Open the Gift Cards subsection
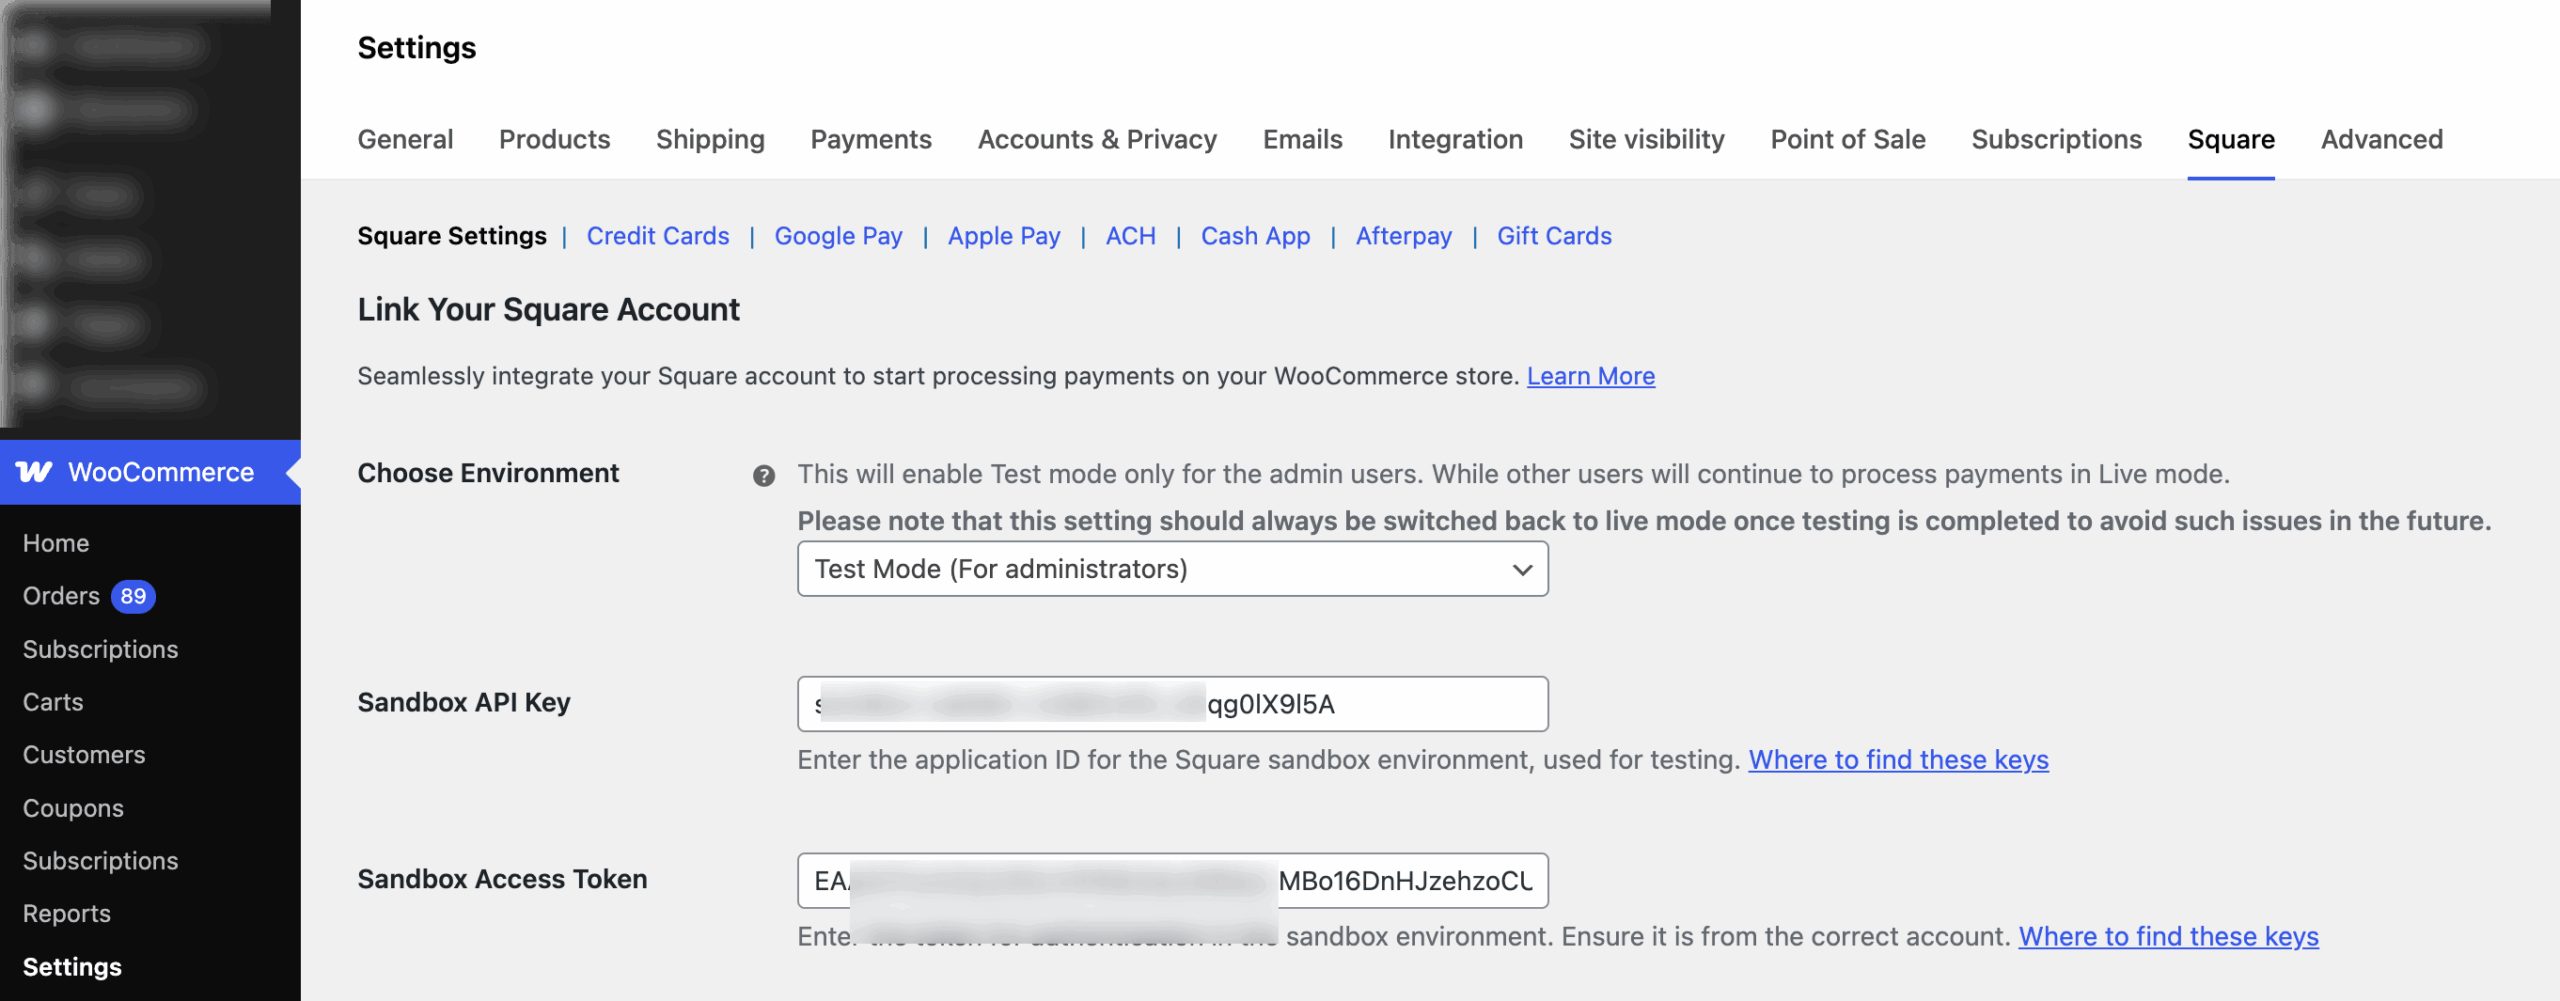The height and width of the screenshot is (1001, 2560). click(1554, 236)
